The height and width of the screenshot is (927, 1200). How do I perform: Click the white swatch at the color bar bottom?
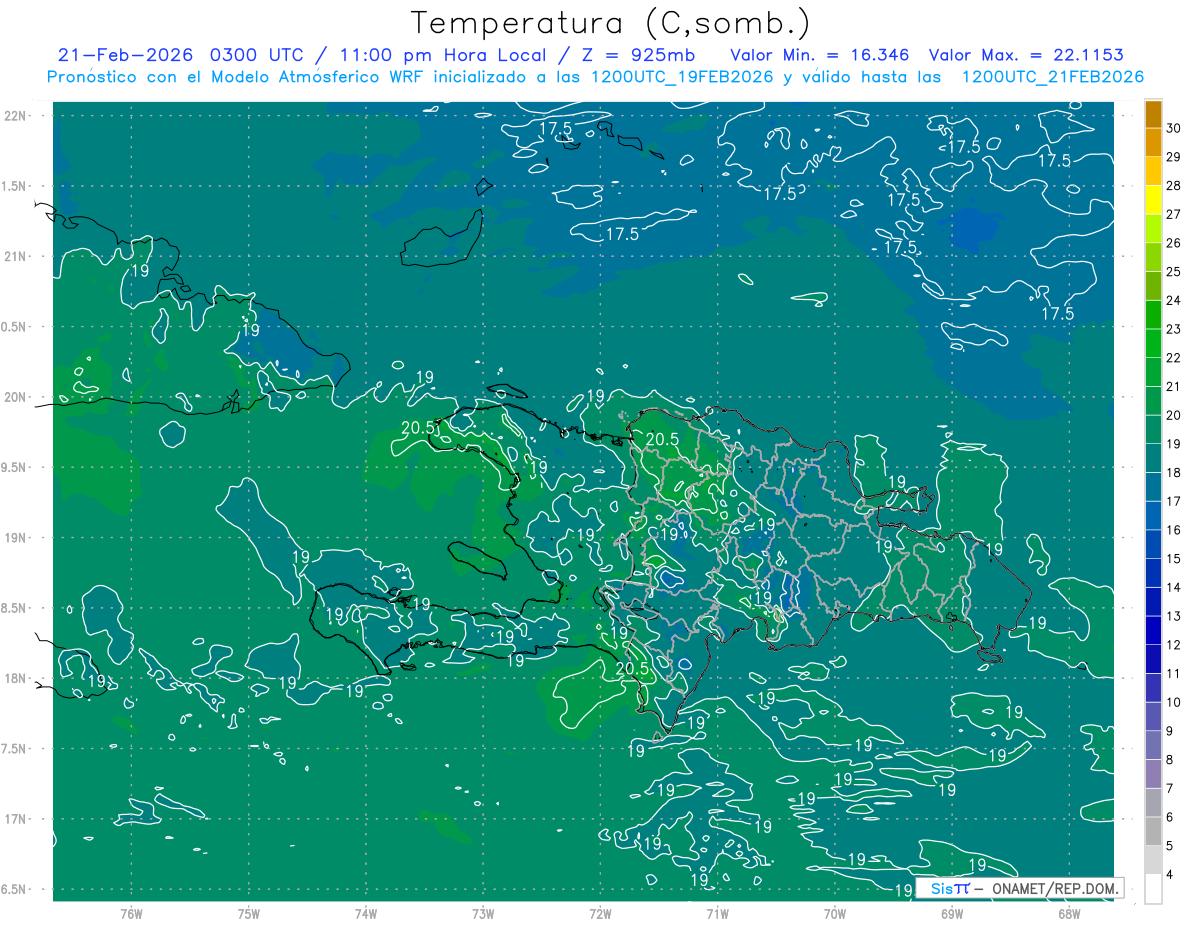pyautogui.click(x=1153, y=888)
